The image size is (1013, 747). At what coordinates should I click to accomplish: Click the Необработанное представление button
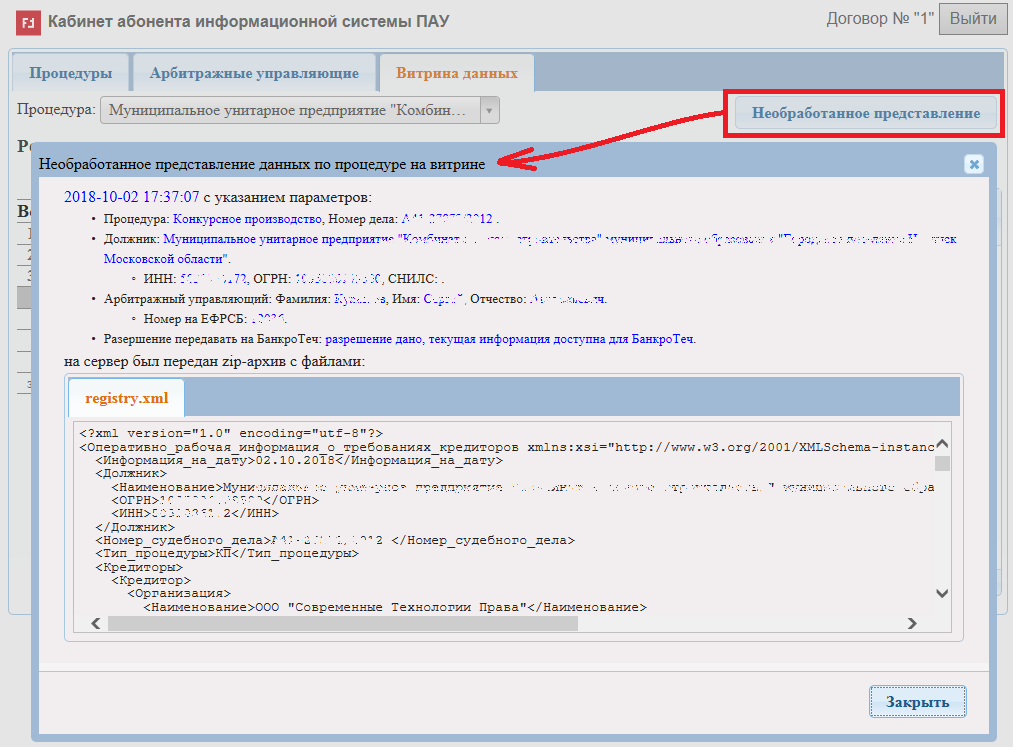click(x=865, y=113)
